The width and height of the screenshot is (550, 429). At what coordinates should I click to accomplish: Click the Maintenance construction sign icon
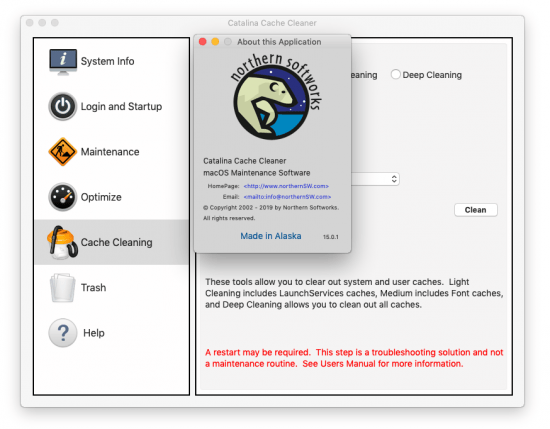(x=62, y=152)
